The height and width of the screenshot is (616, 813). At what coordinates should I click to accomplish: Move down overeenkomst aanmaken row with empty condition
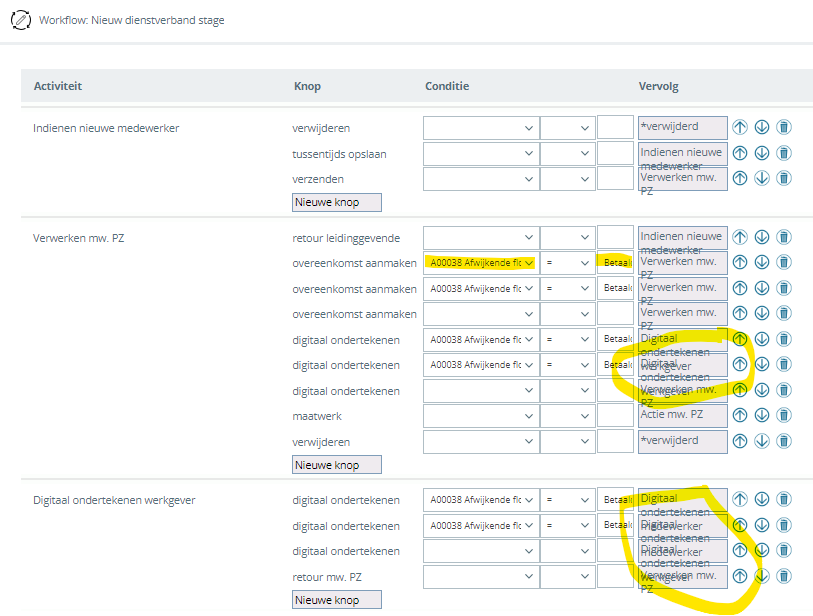click(762, 313)
